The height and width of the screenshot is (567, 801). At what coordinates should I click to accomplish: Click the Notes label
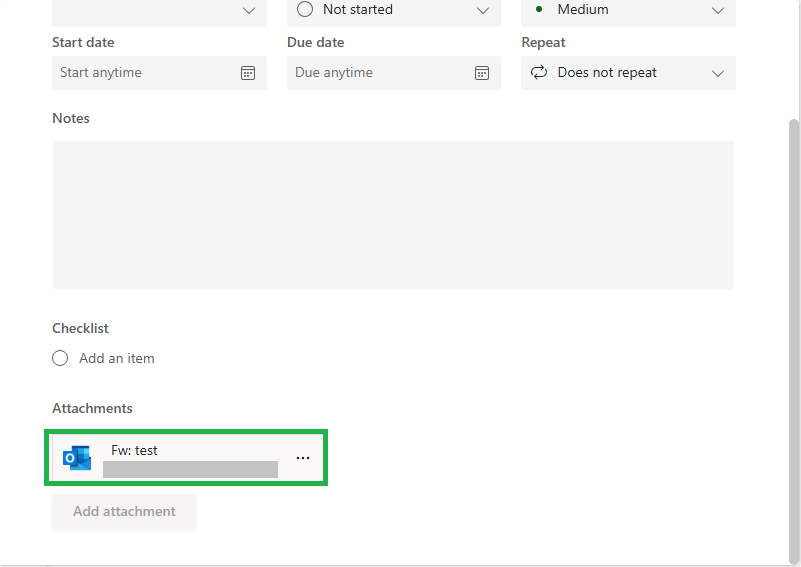(71, 118)
